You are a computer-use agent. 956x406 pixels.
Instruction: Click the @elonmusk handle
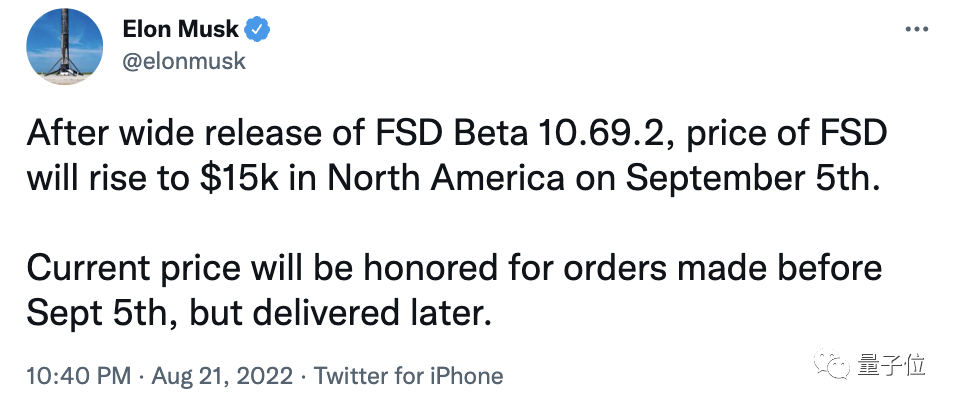(x=183, y=61)
